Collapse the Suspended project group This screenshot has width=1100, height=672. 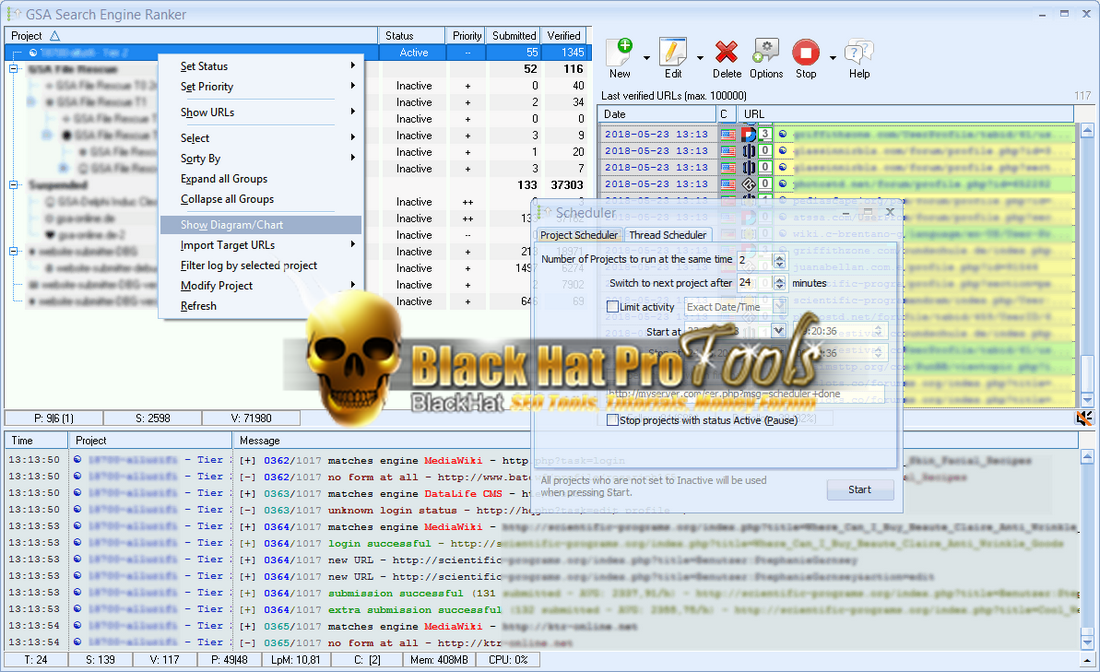tap(13, 184)
